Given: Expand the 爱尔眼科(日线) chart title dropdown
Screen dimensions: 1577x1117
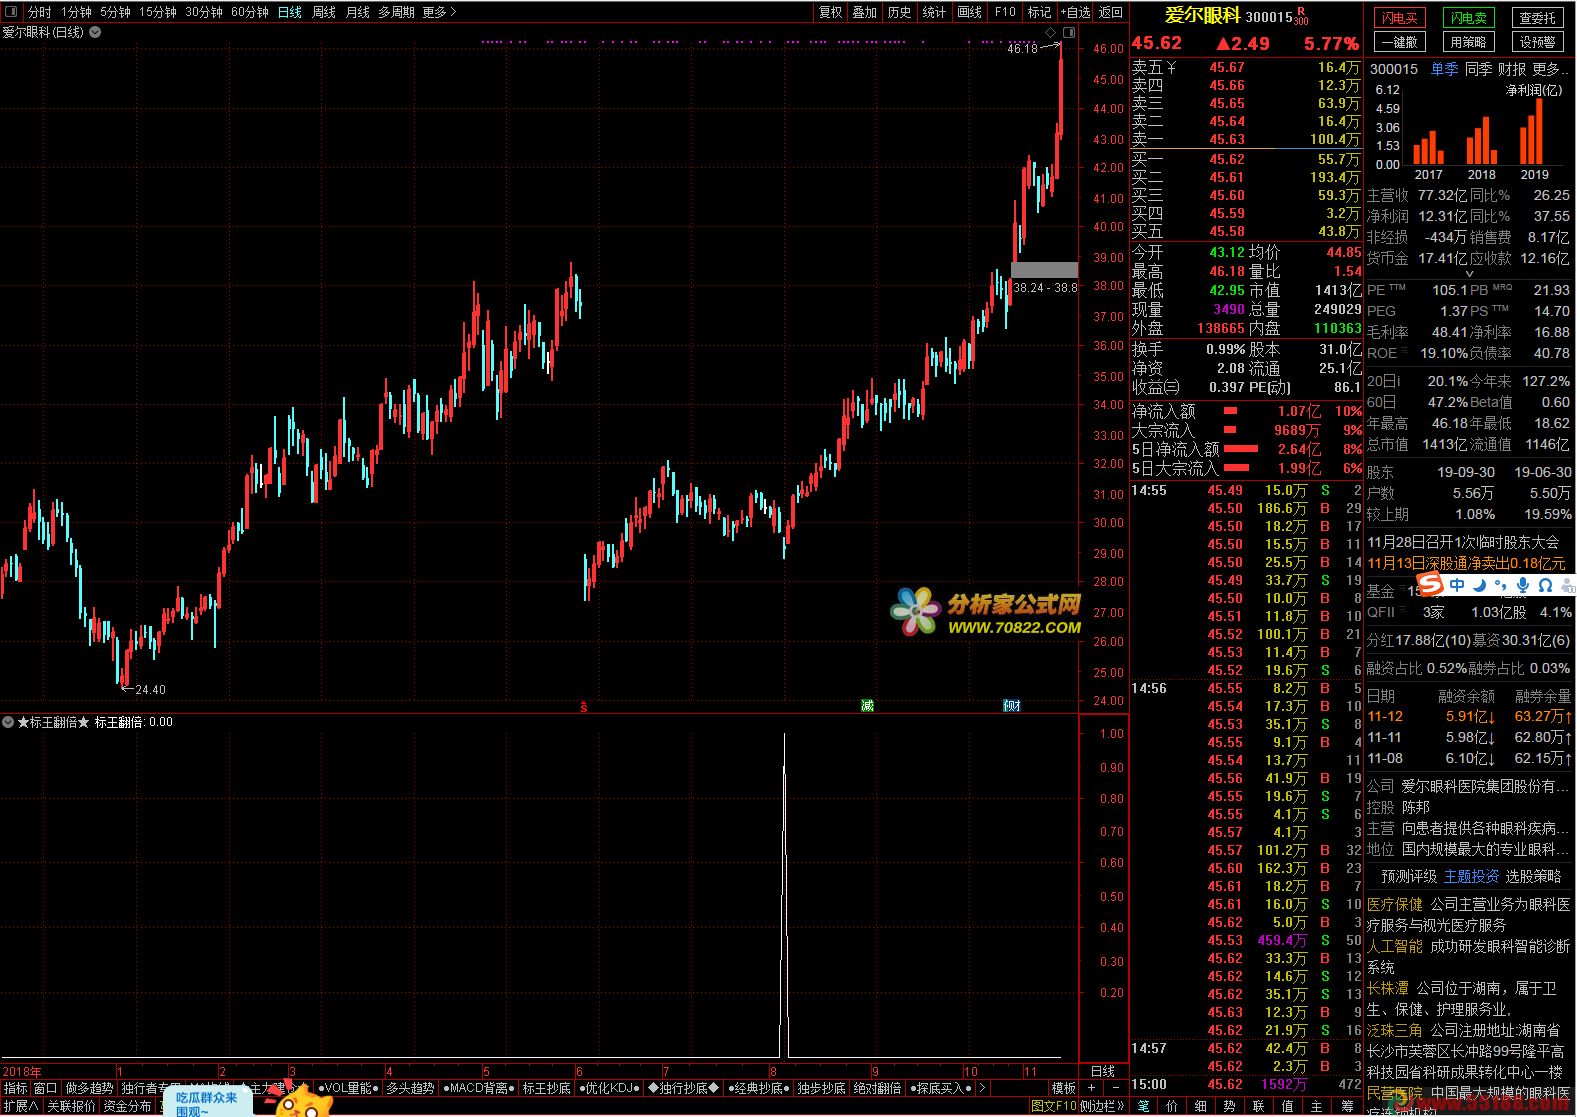Looking at the screenshot, I should click(95, 32).
